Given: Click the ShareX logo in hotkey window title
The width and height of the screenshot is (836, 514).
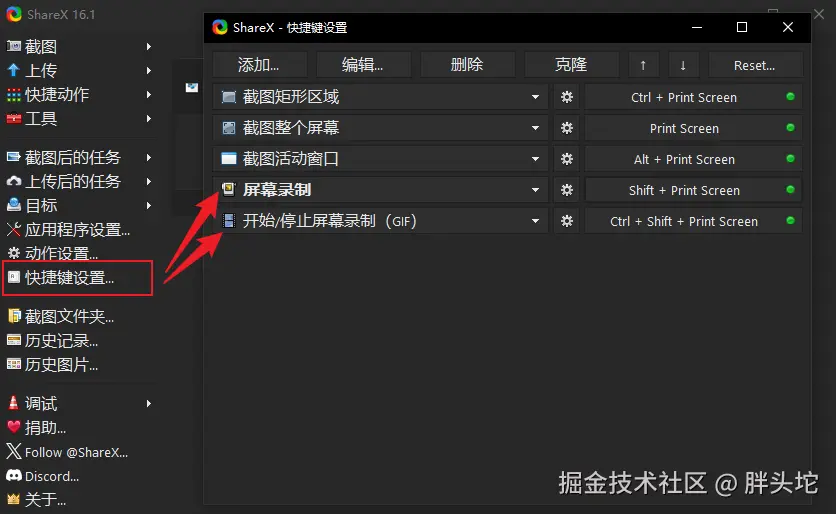Looking at the screenshot, I should (x=220, y=27).
